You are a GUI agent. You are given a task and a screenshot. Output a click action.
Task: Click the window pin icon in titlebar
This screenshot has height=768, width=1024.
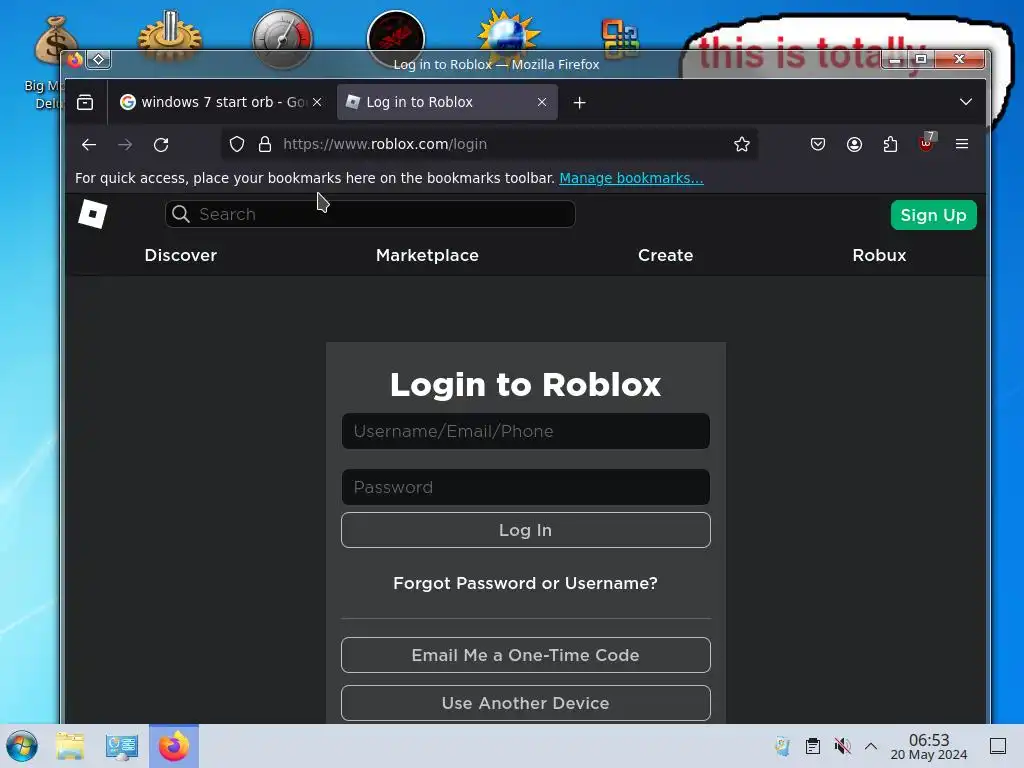coord(99,59)
